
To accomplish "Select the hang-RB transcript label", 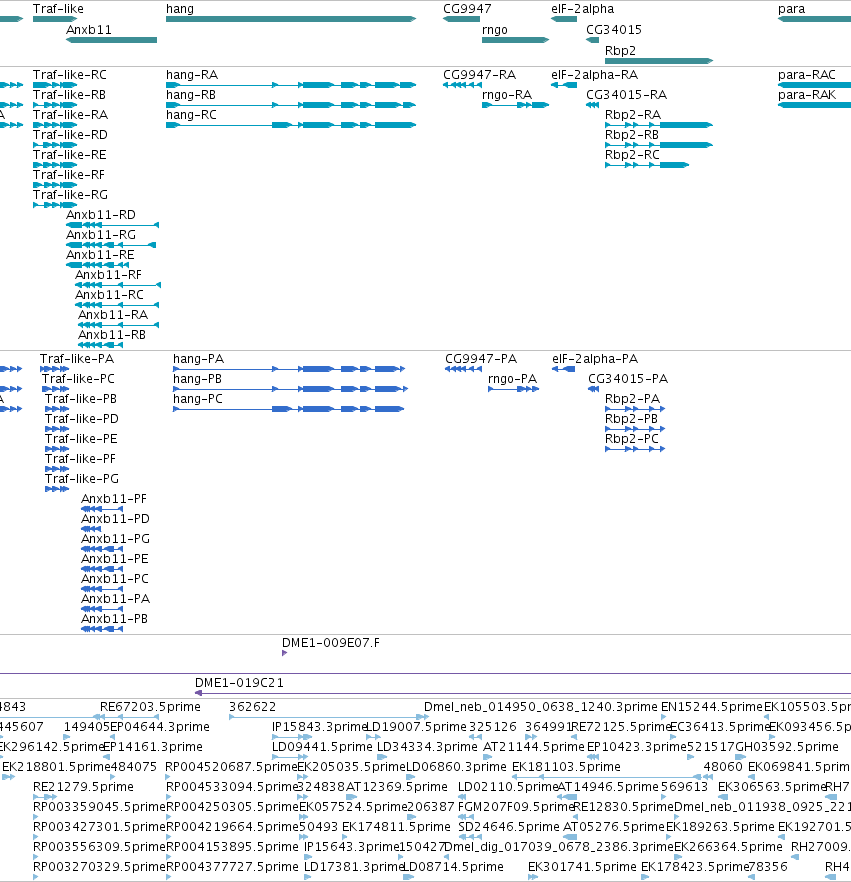I will coord(191,94).
